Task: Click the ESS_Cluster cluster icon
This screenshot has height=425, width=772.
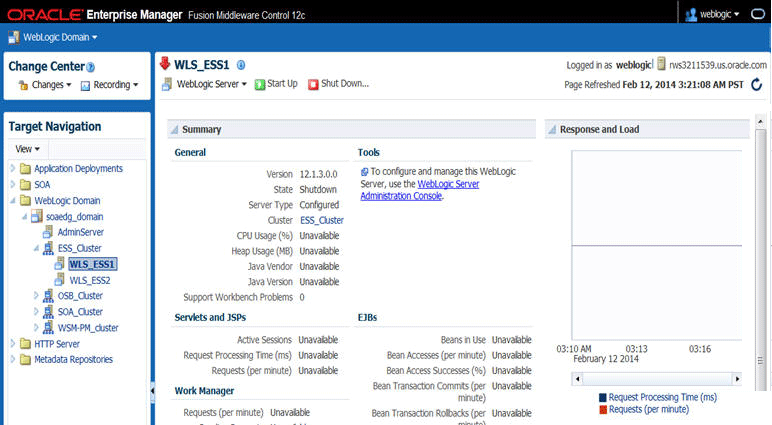Action: pos(48,248)
